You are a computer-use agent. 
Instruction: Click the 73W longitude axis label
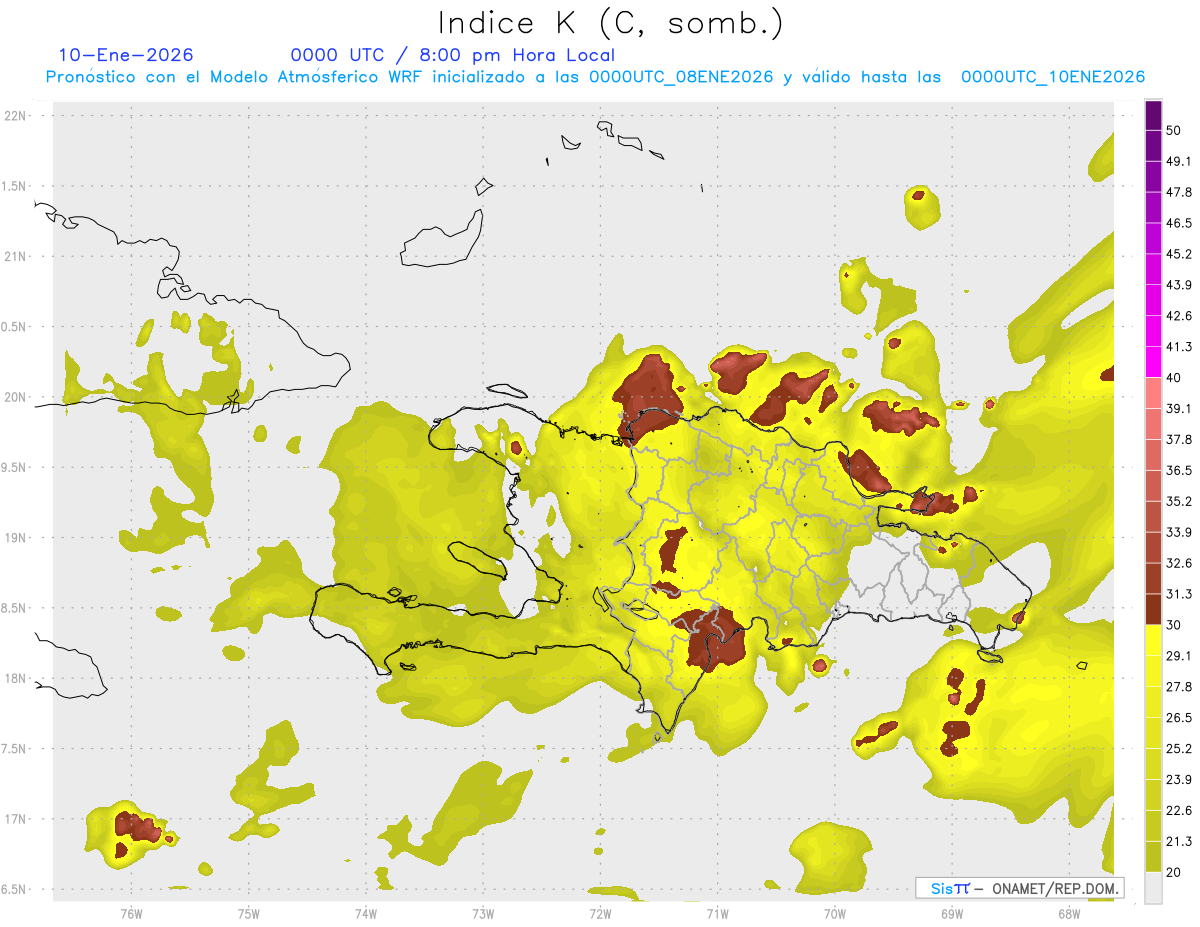[x=483, y=913]
